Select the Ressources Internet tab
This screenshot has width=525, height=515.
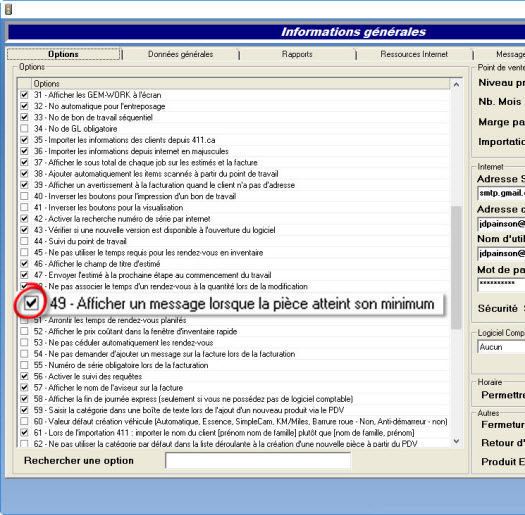click(x=414, y=54)
